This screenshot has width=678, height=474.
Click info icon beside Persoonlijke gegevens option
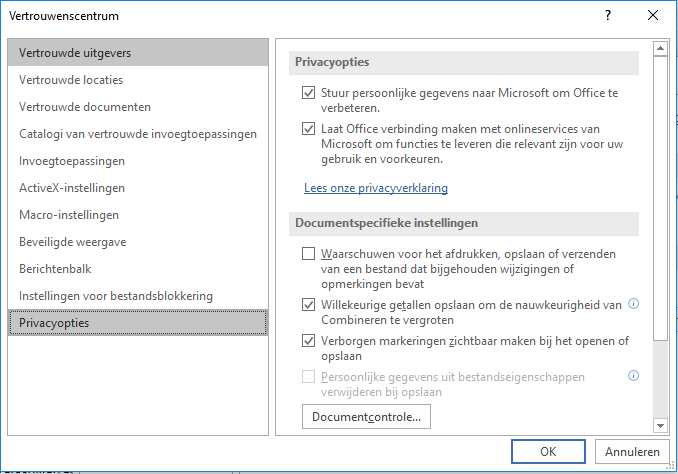(633, 376)
